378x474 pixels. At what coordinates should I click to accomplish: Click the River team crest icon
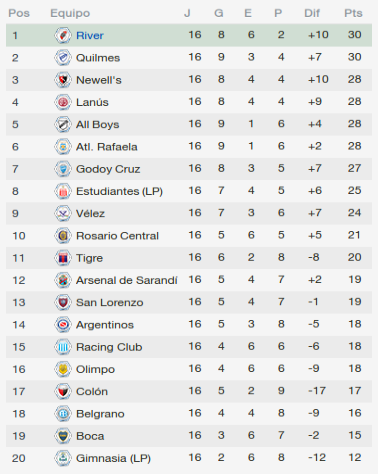63,35
